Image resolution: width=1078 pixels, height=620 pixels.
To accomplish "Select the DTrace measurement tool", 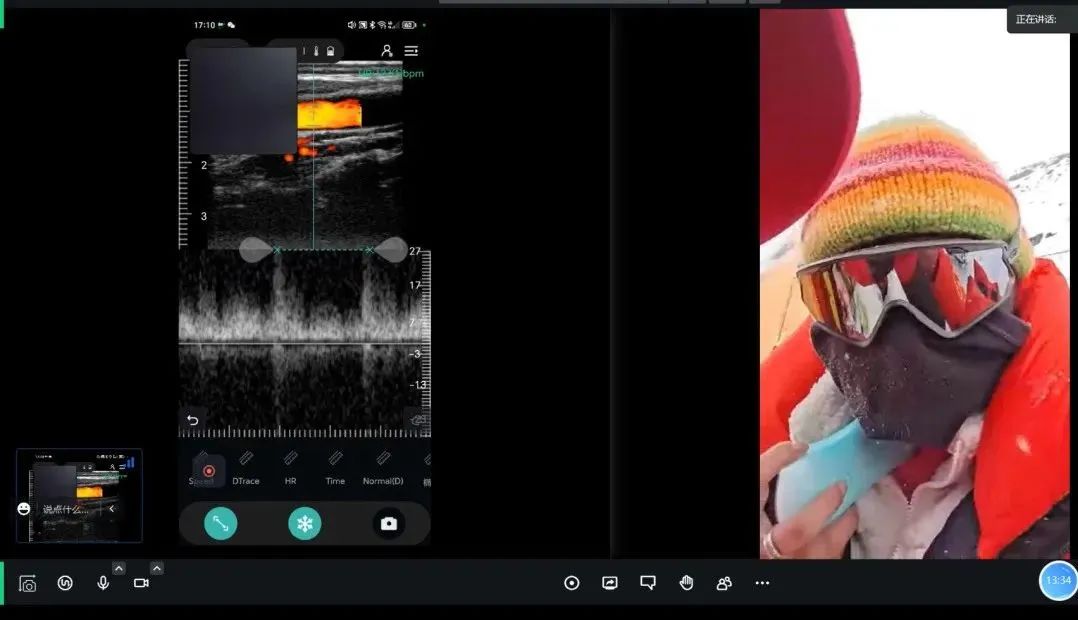I will tap(245, 469).
